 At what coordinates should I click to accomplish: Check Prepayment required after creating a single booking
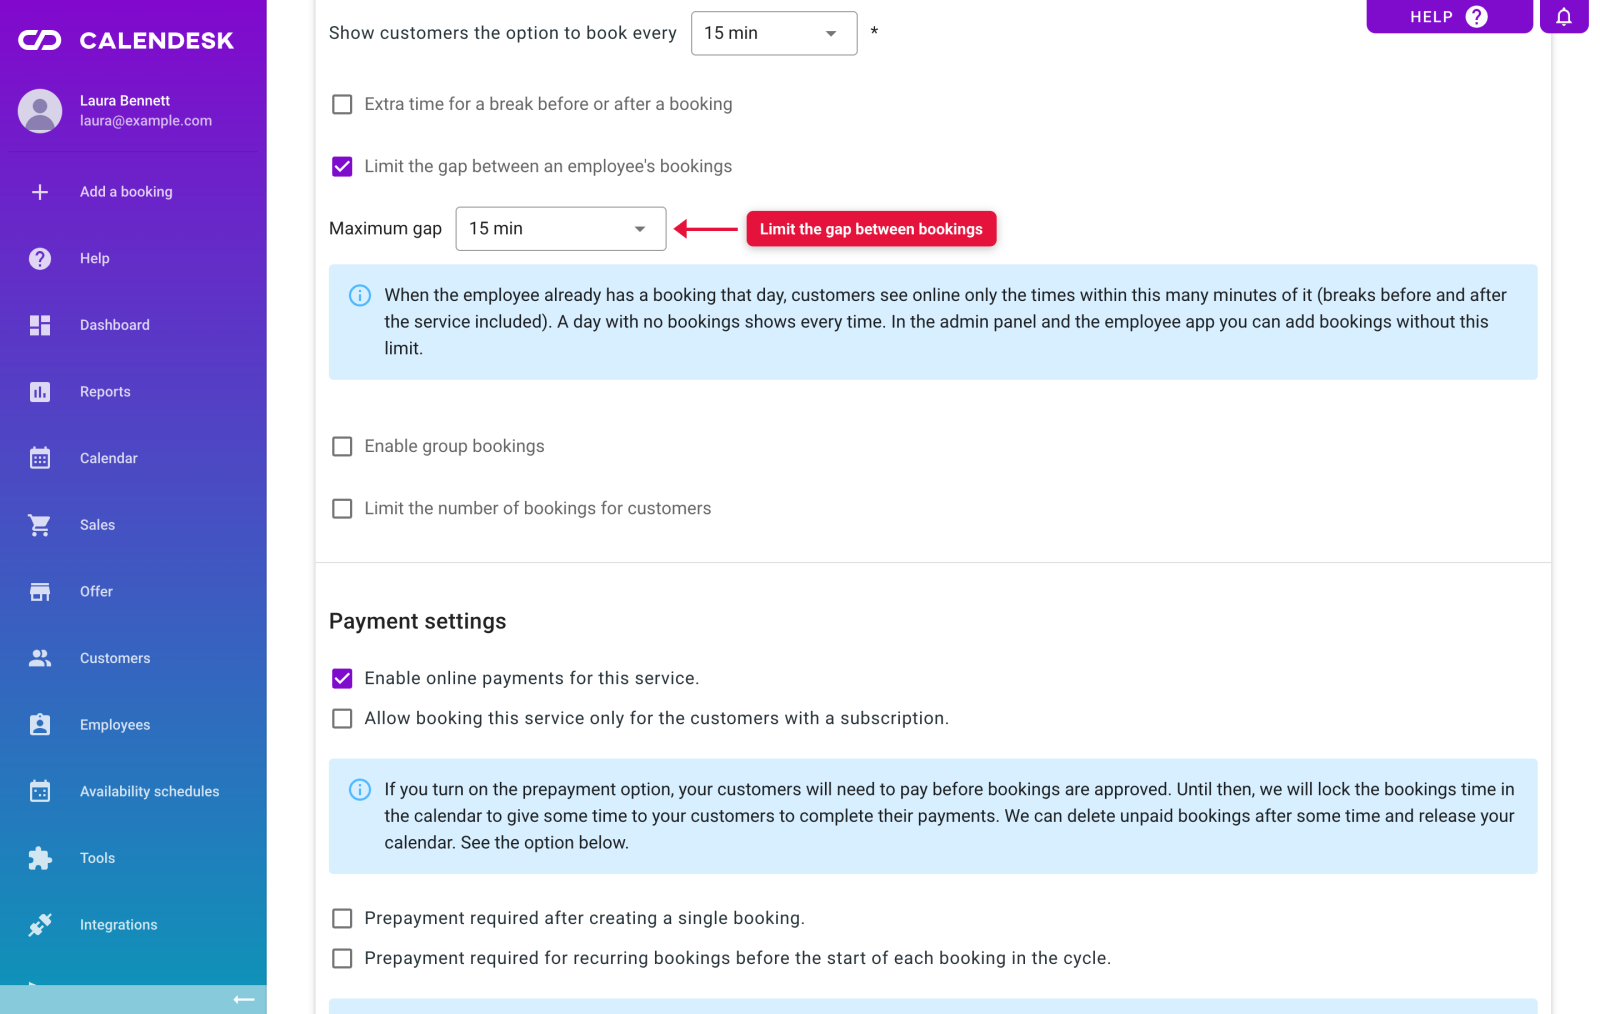point(342,918)
